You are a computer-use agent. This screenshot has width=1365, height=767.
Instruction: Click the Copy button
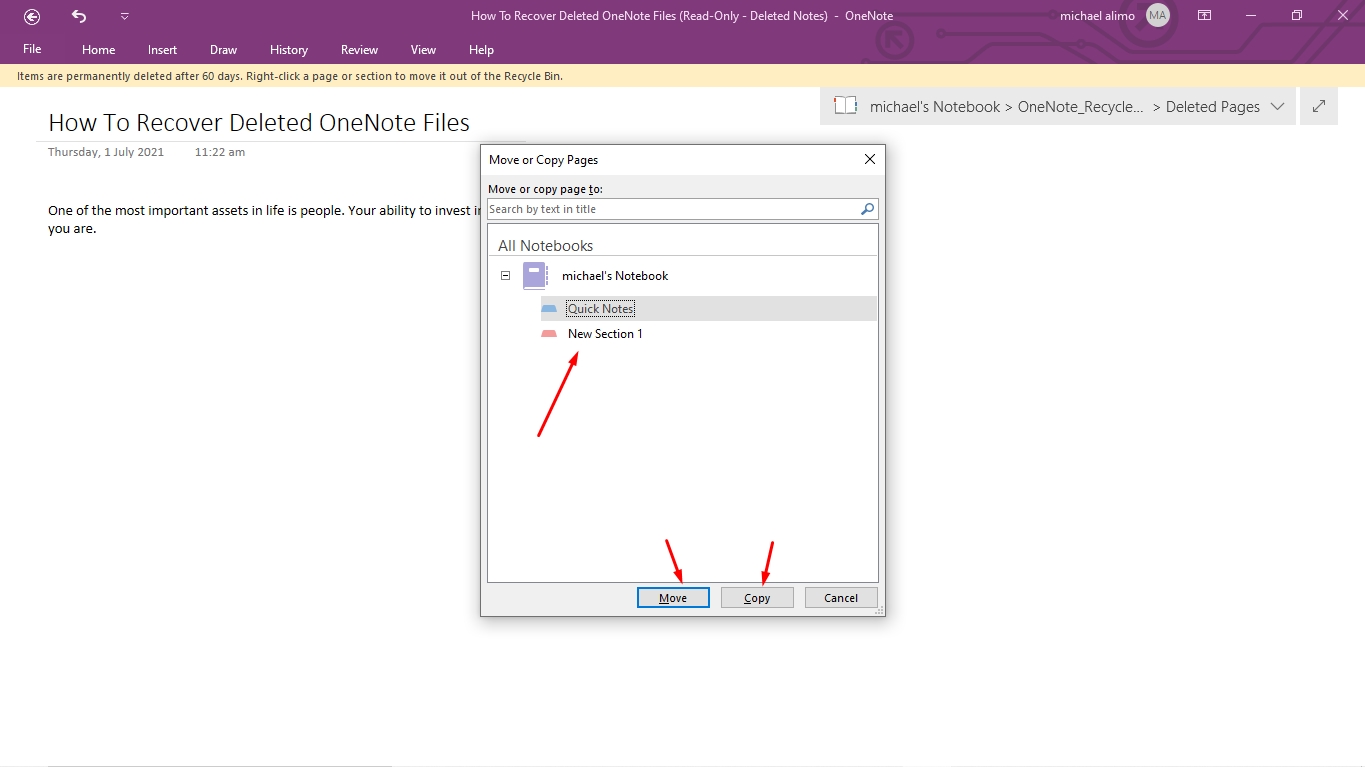point(757,598)
